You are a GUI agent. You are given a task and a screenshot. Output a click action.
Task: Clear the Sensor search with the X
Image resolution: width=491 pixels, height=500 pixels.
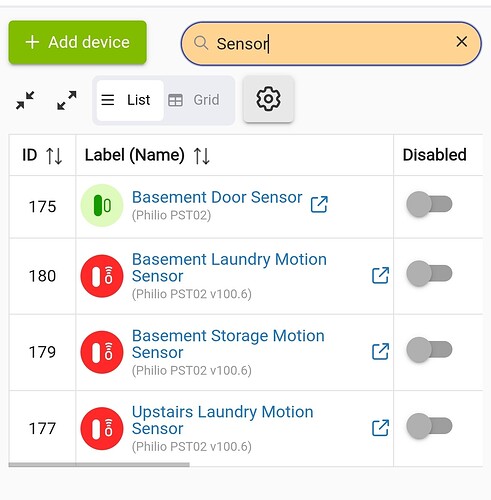(x=462, y=42)
